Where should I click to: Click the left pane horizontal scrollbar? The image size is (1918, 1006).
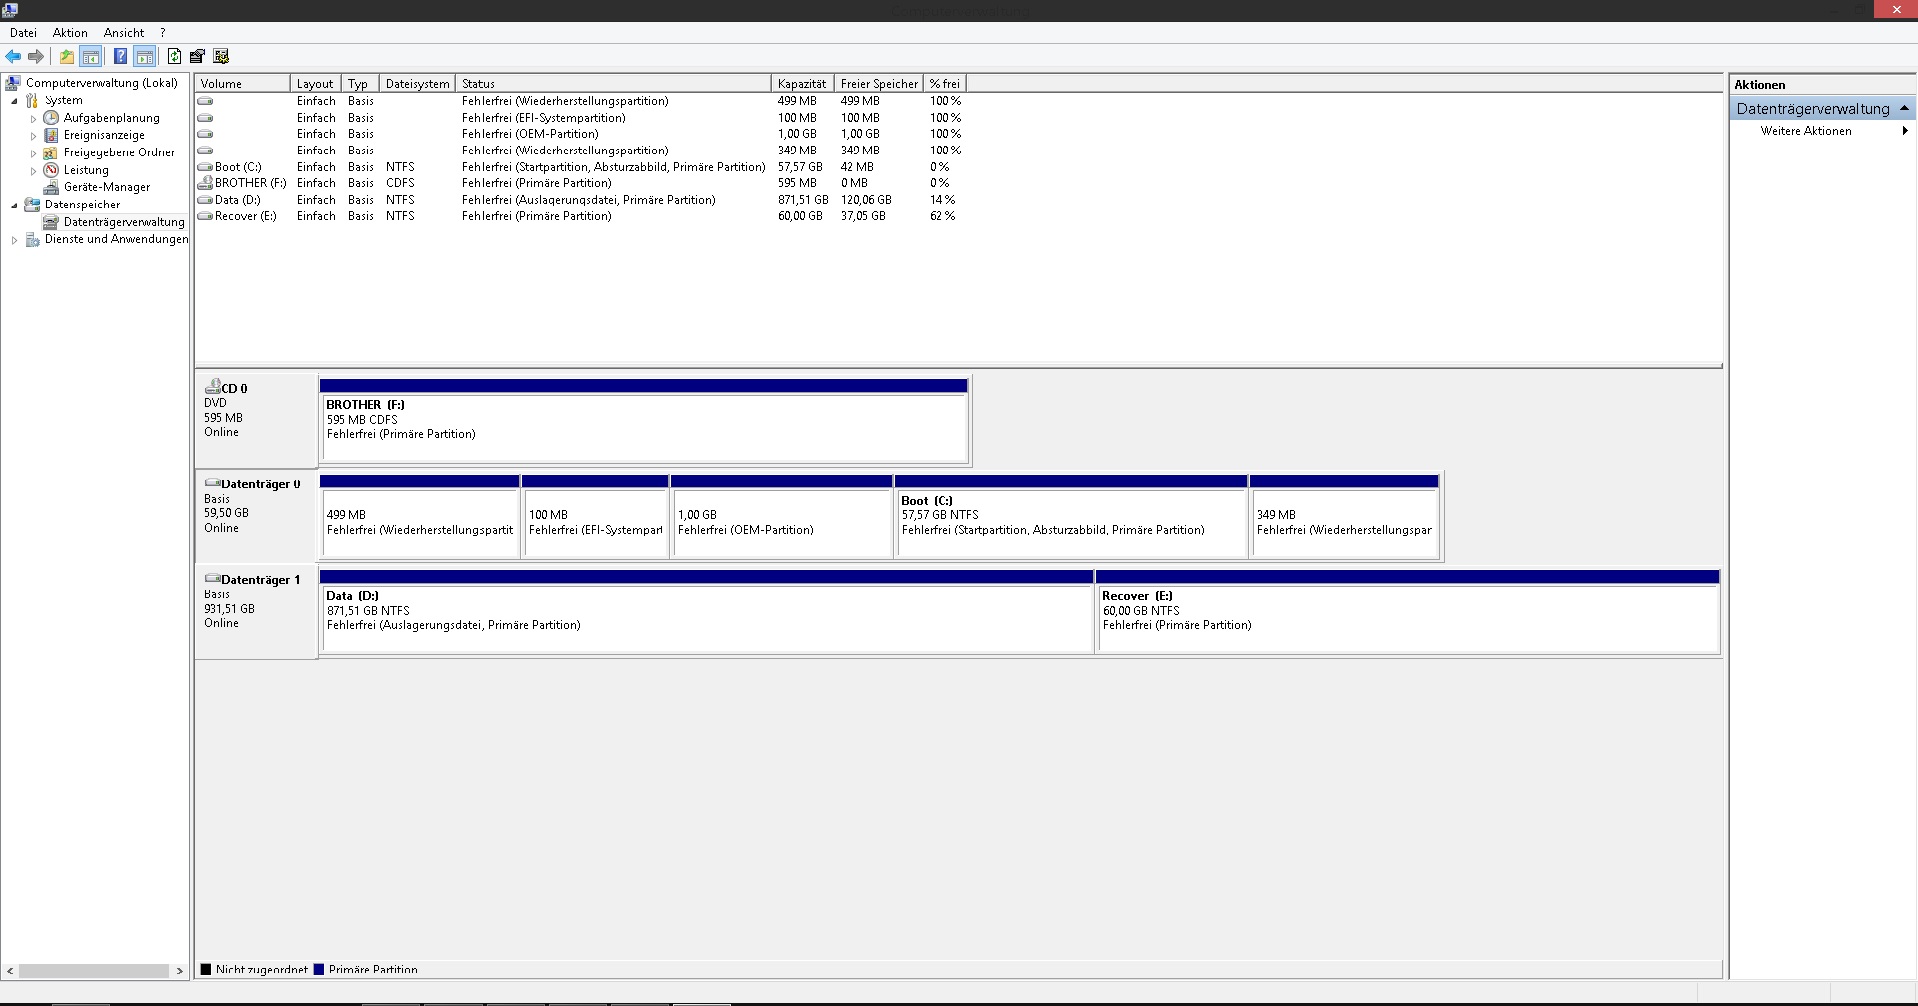coord(94,971)
